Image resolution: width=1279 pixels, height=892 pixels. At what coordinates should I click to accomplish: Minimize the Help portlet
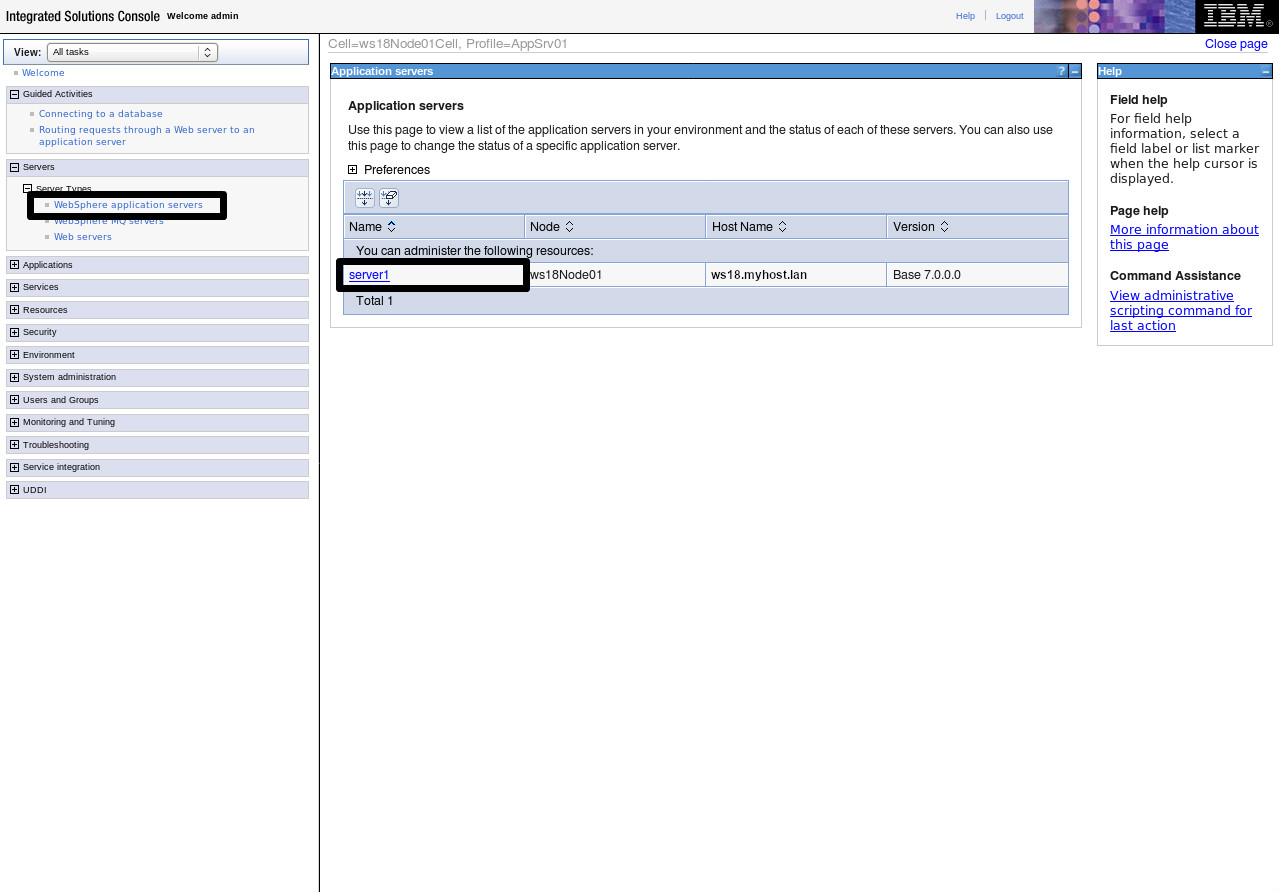click(x=1266, y=71)
